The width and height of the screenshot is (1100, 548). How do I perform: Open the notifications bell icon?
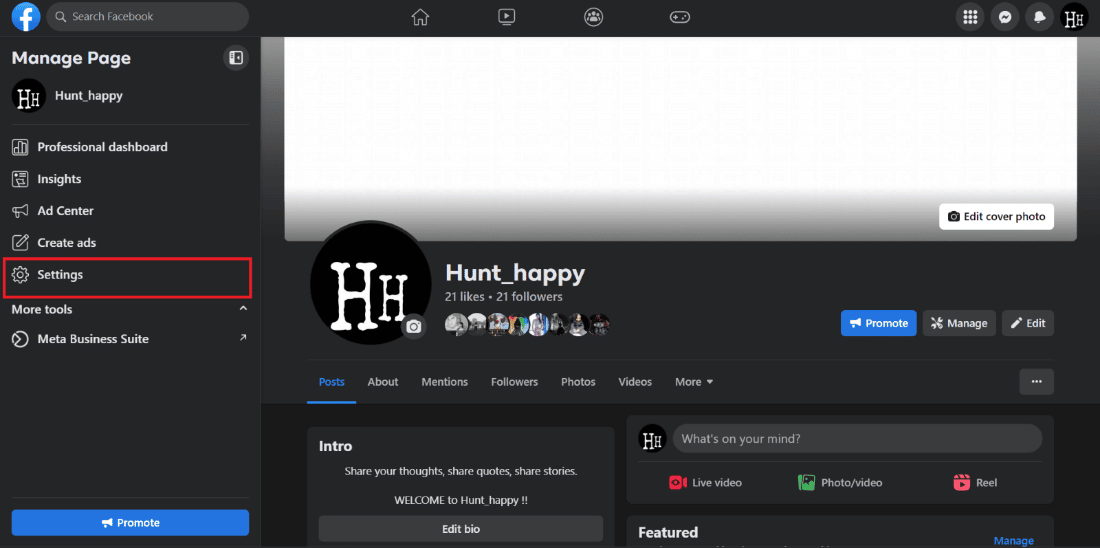pos(1039,18)
